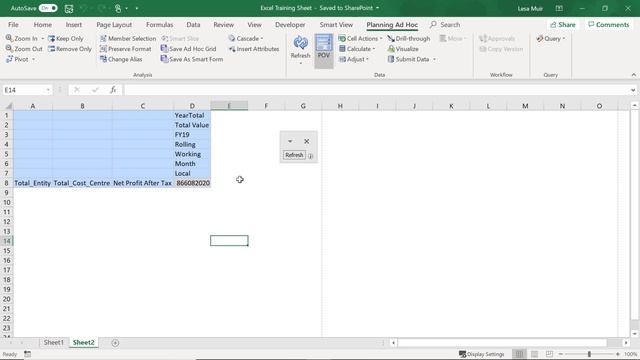This screenshot has height=360, width=640.
Task: Collapse the ribbon with the chevron
Action: (633, 75)
